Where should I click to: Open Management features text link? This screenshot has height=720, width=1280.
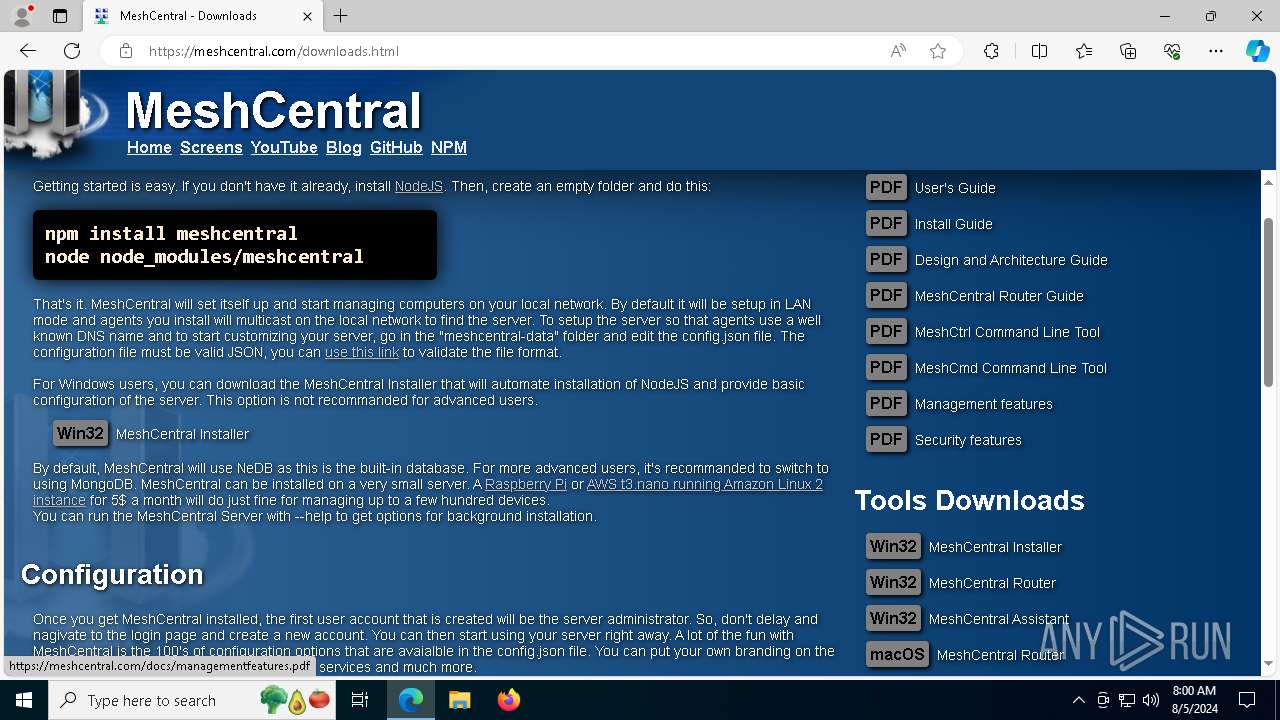click(984, 404)
